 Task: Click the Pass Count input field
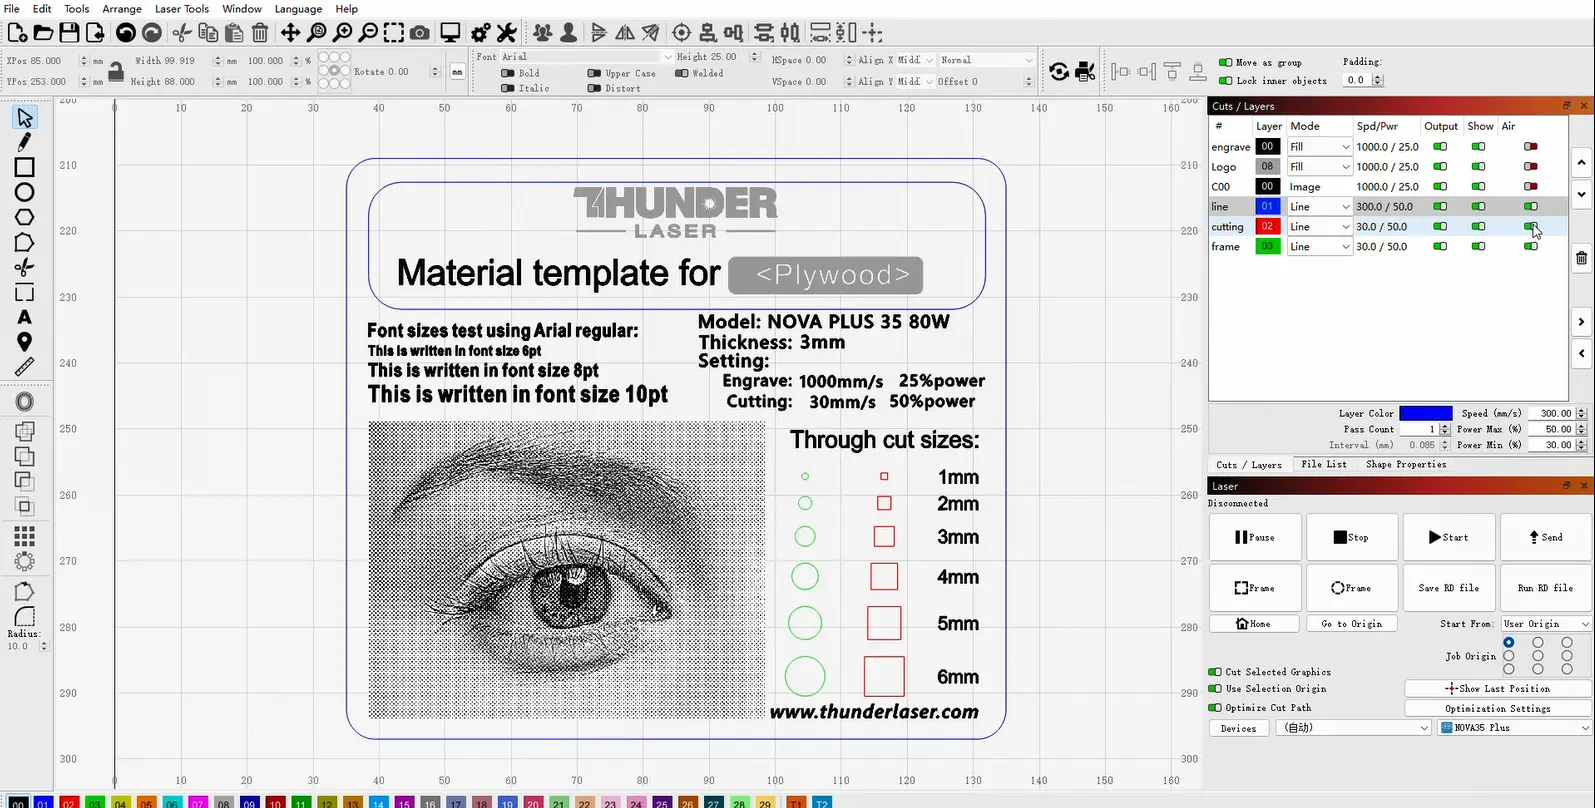tap(1418, 429)
